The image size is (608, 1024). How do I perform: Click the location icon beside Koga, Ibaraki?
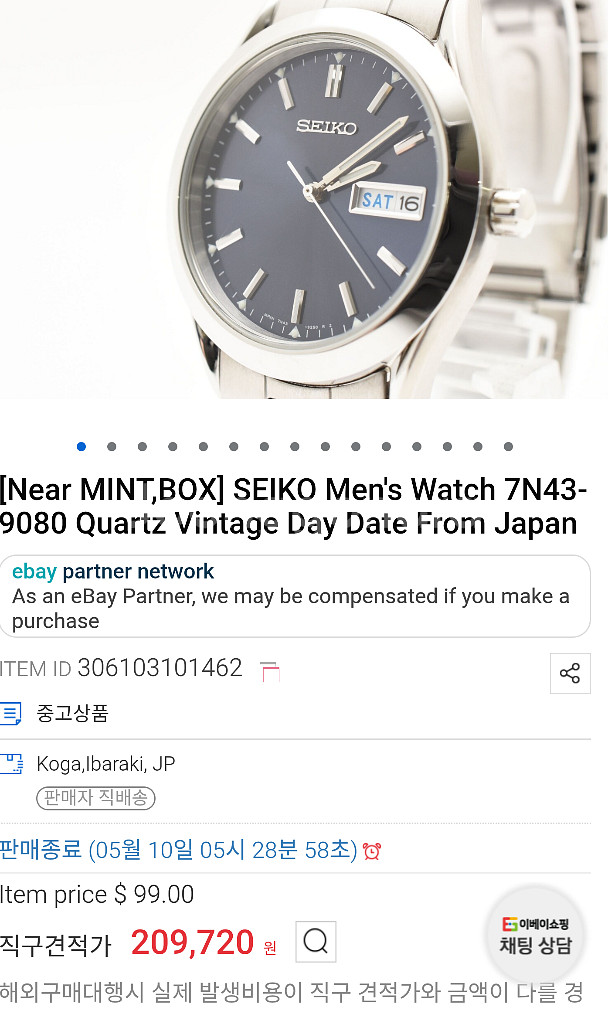coord(11,763)
